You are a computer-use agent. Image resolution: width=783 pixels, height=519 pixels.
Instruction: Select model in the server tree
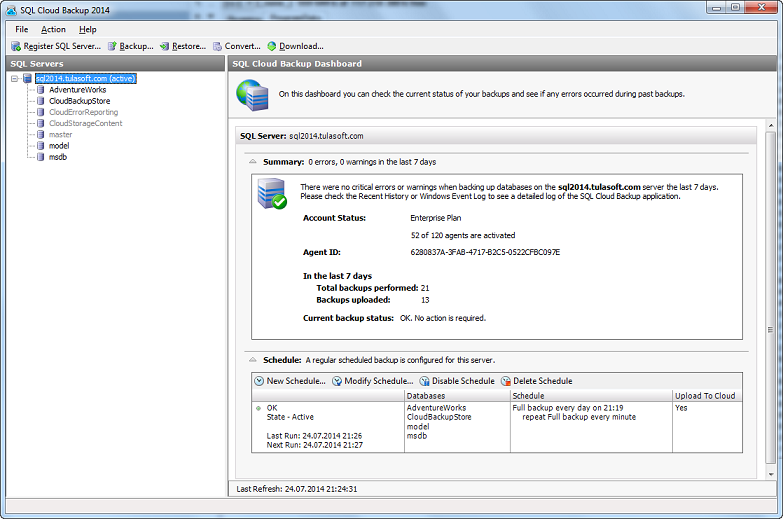coord(59,146)
